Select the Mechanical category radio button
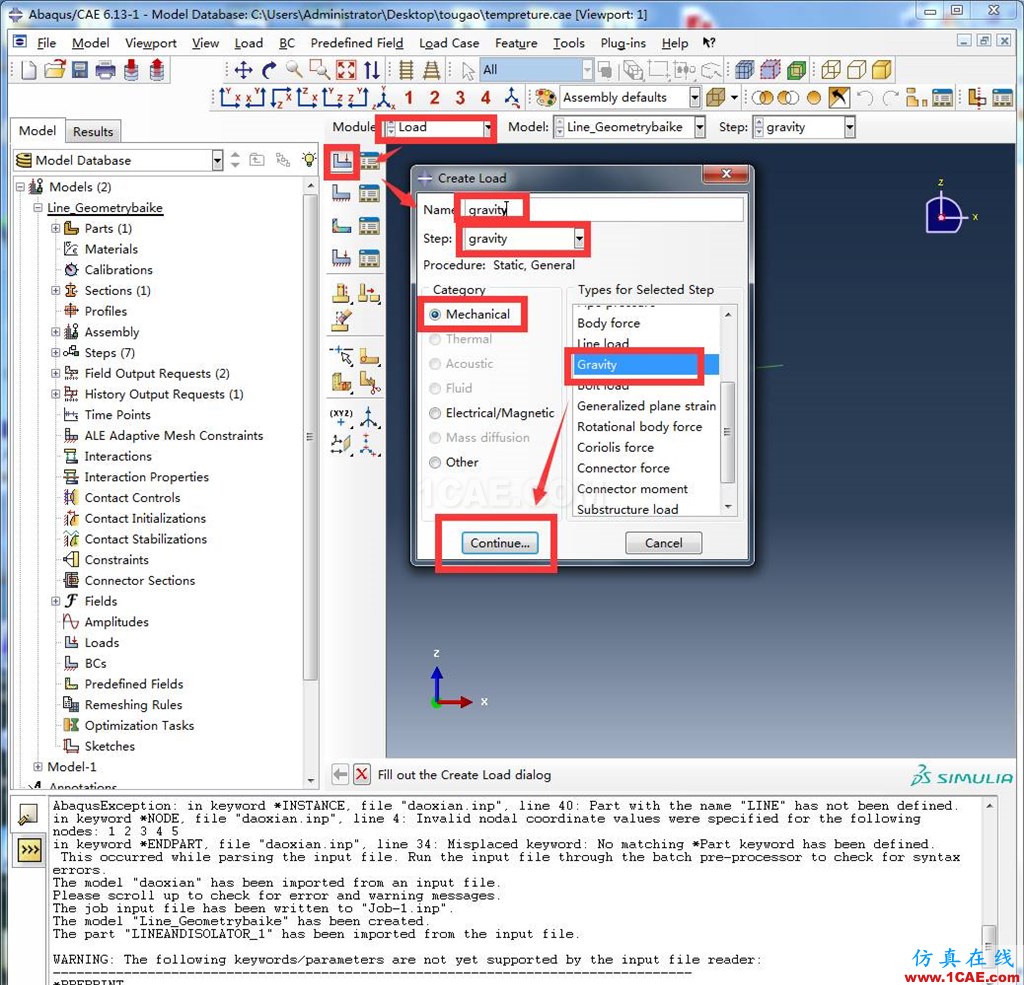This screenshot has width=1024, height=985. coord(435,315)
